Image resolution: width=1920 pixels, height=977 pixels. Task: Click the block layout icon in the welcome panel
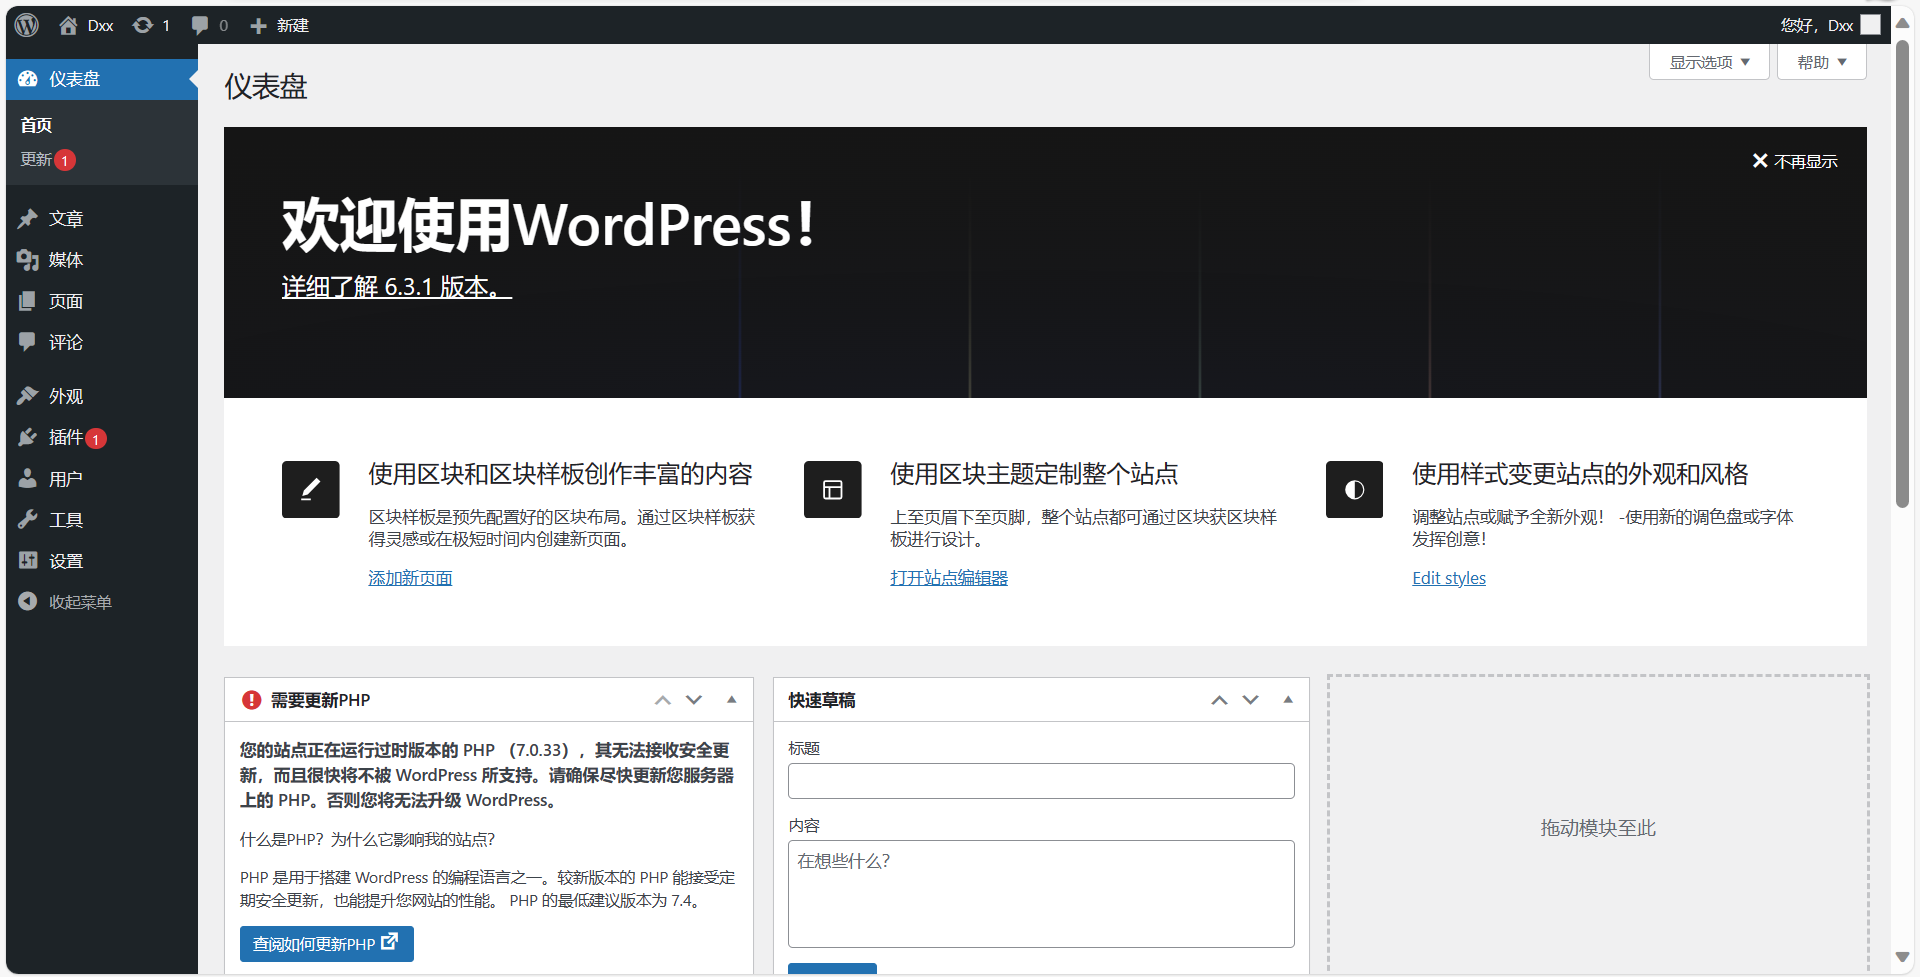tap(833, 489)
